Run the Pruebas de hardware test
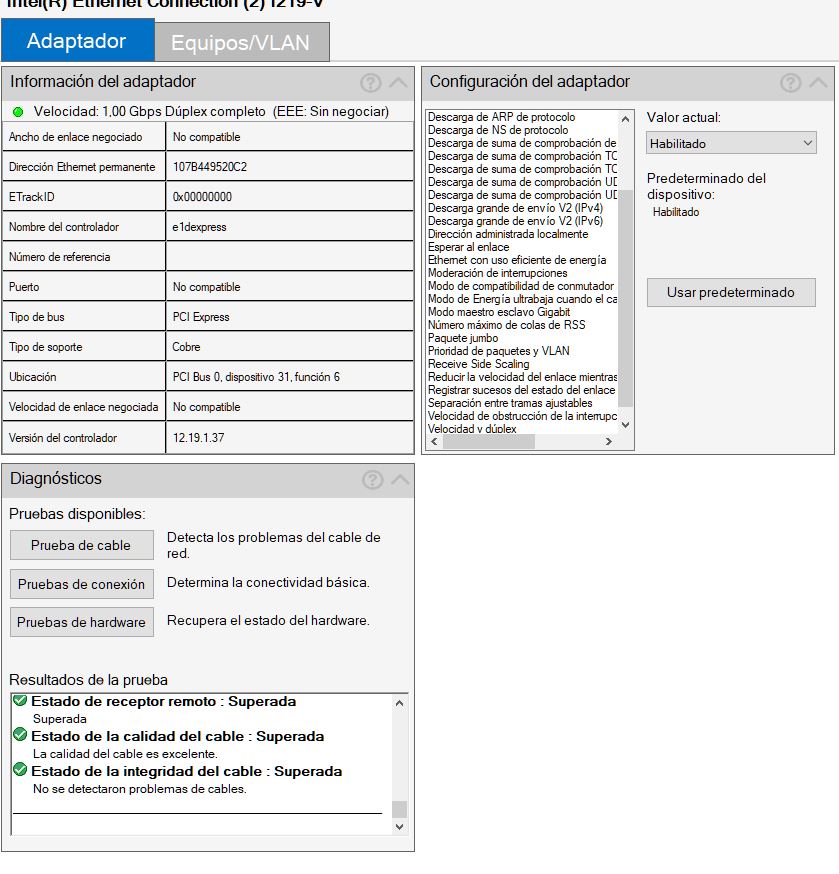839x874 pixels. tap(81, 622)
